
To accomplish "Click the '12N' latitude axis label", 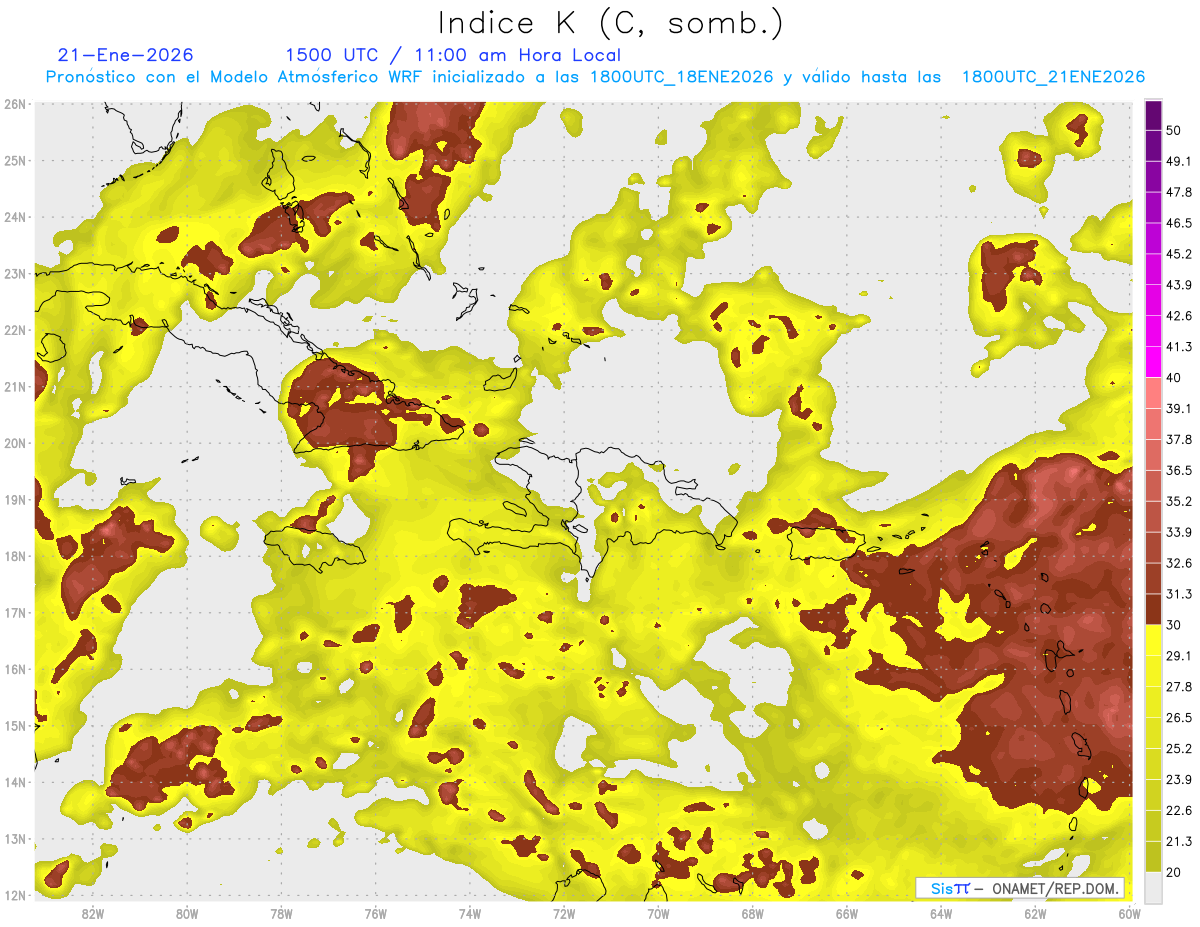I will point(15,895).
